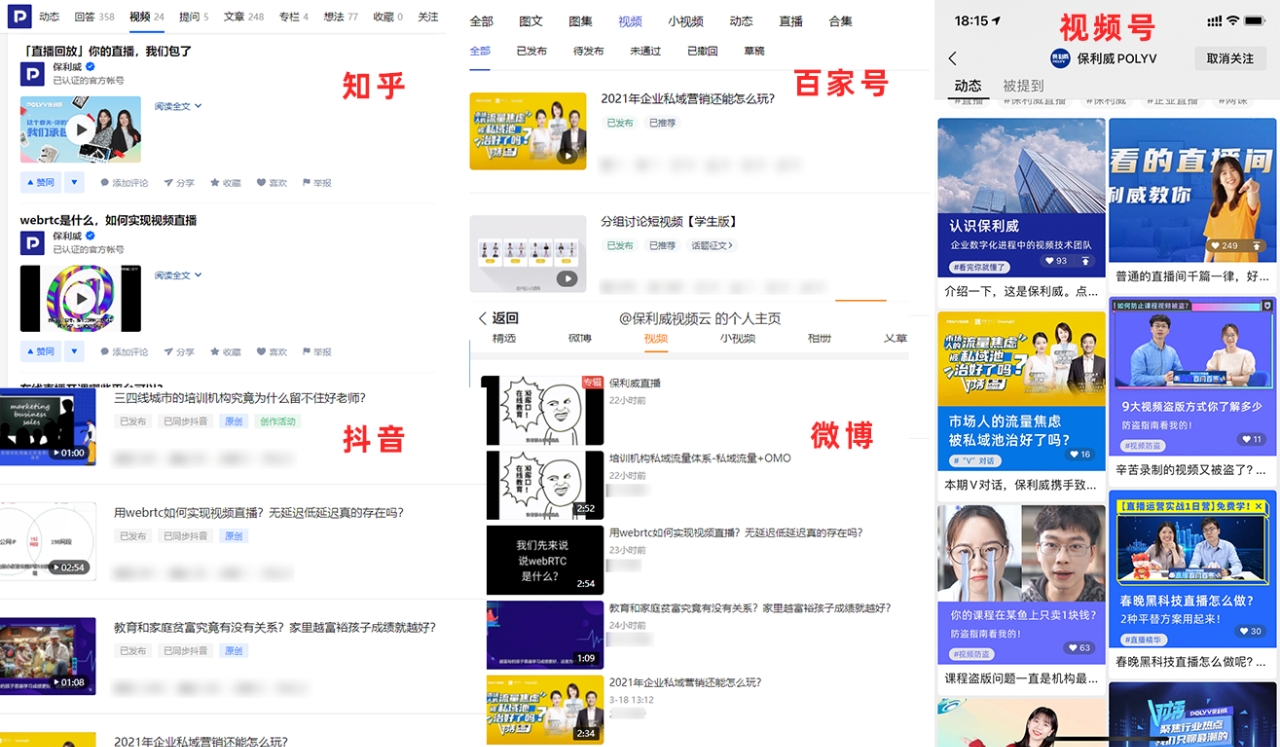The image size is (1280, 747).
Task: Expand 阅读全文 for the webrtc是什么 post
Action: click(178, 275)
